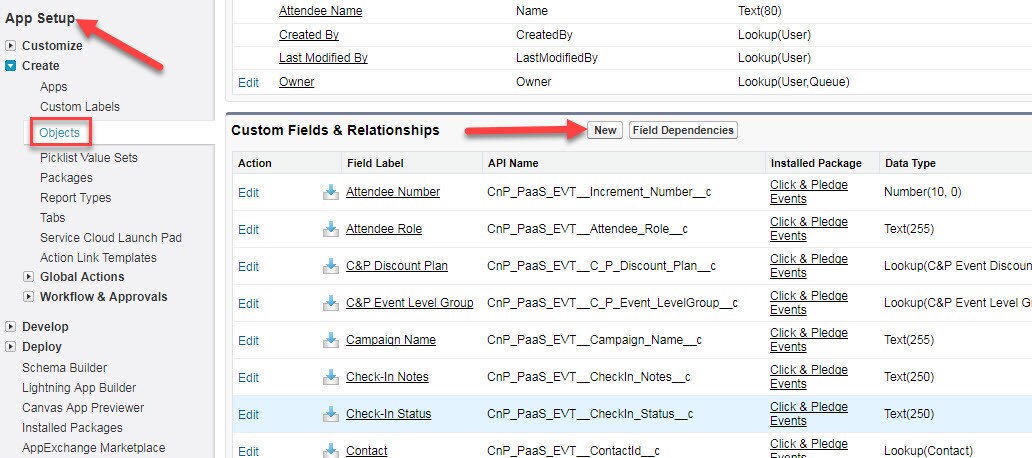The image size is (1032, 458).
Task: Edit the Check-In Notes field
Action: pos(248,377)
